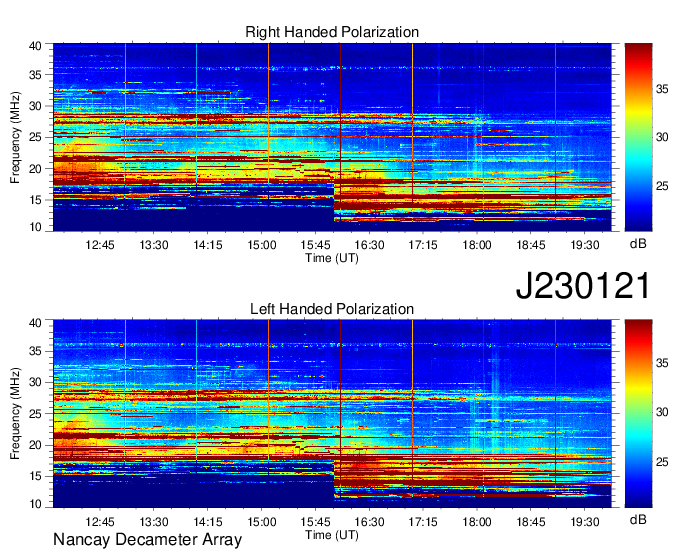Click 15:00 tick label under Left Handed plot
680x552 pixels.
point(262,521)
